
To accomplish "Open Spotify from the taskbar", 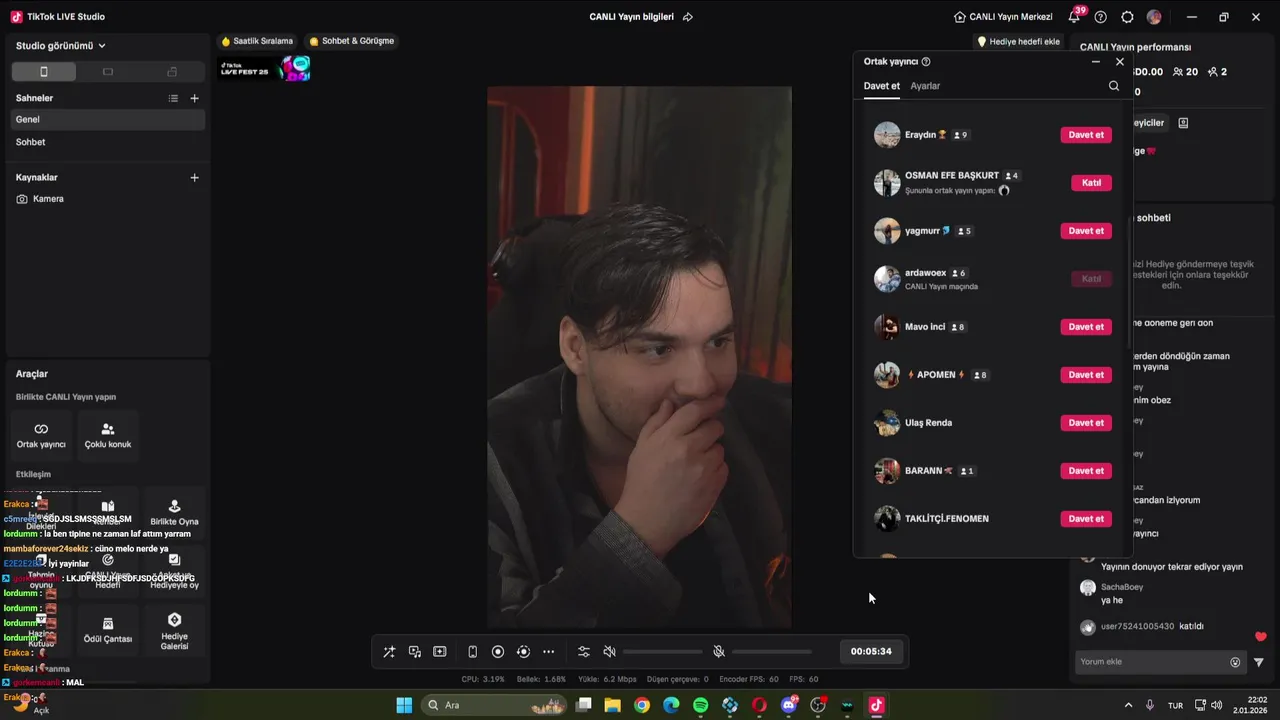I will pyautogui.click(x=701, y=705).
